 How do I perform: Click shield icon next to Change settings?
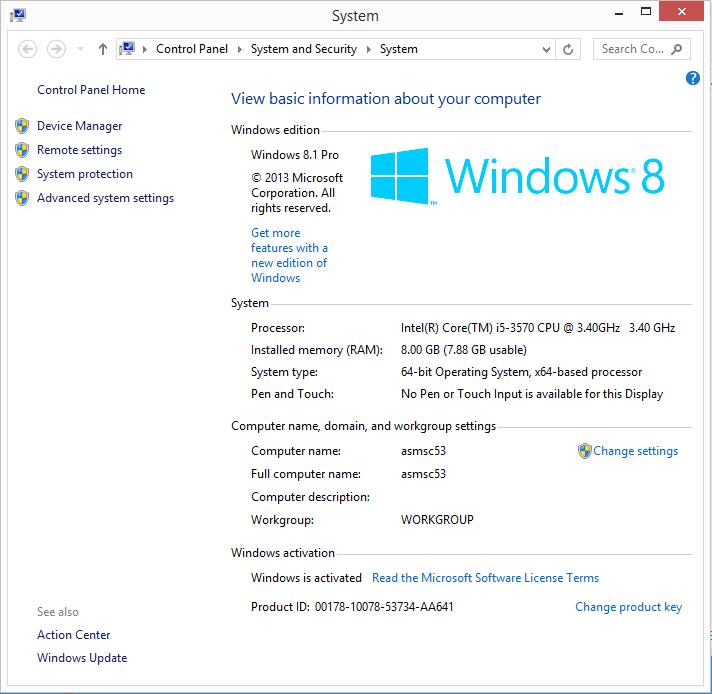coord(584,451)
